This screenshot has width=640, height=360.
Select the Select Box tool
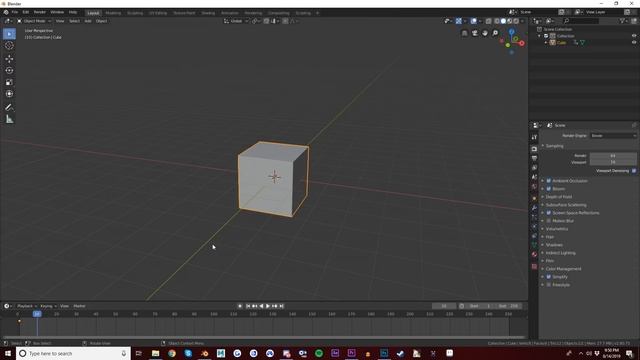pyautogui.click(x=9, y=34)
